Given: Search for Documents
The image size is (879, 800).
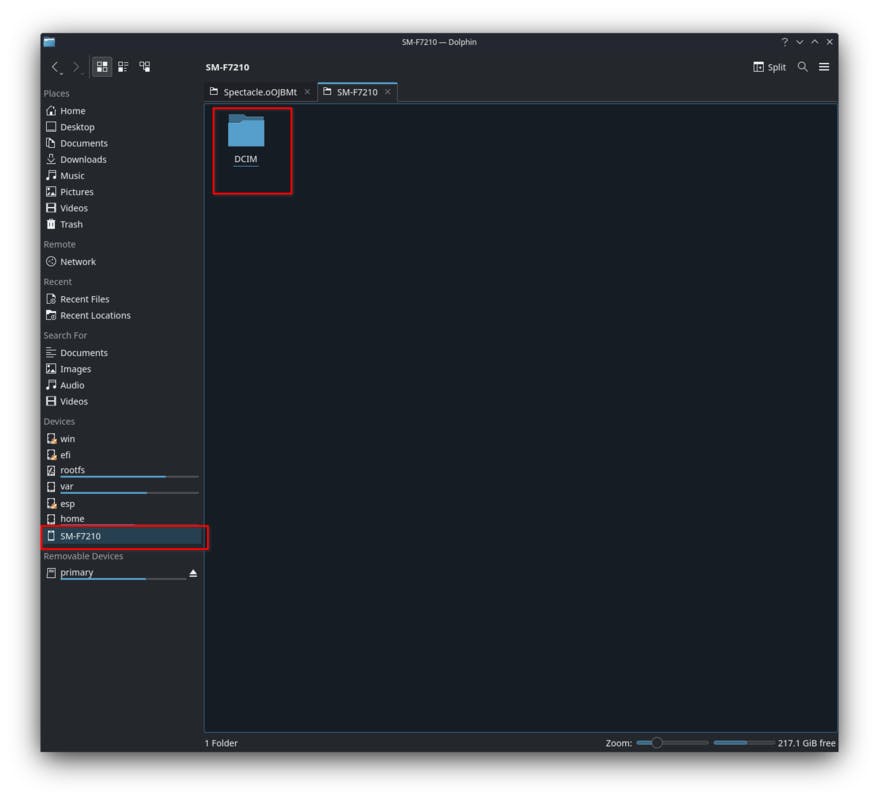Looking at the screenshot, I should 121,353.
